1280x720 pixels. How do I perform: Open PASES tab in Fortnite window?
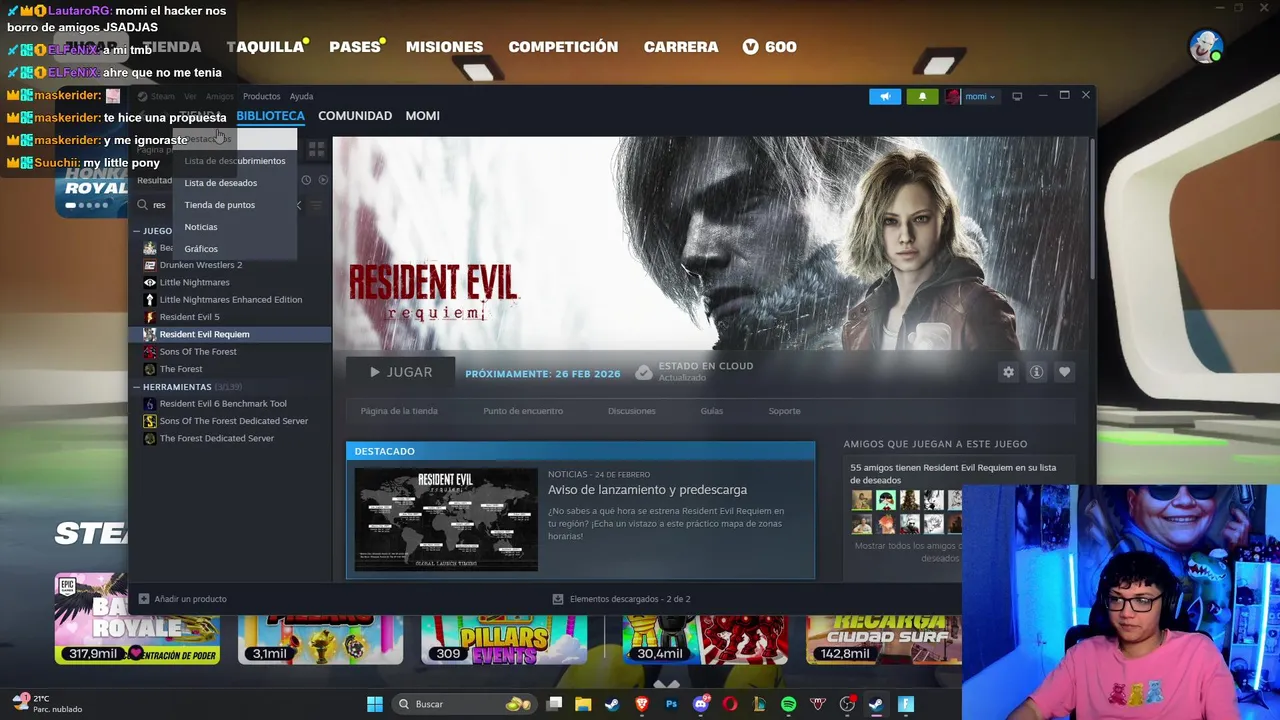click(x=355, y=47)
